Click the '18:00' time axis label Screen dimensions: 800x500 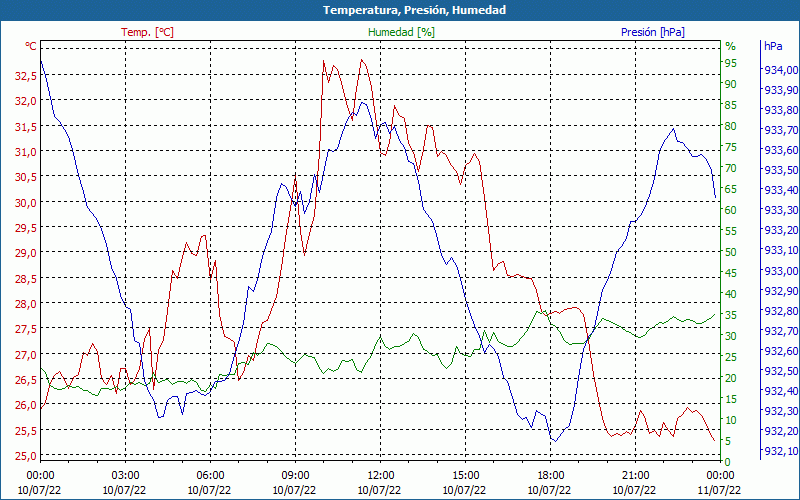(550, 476)
